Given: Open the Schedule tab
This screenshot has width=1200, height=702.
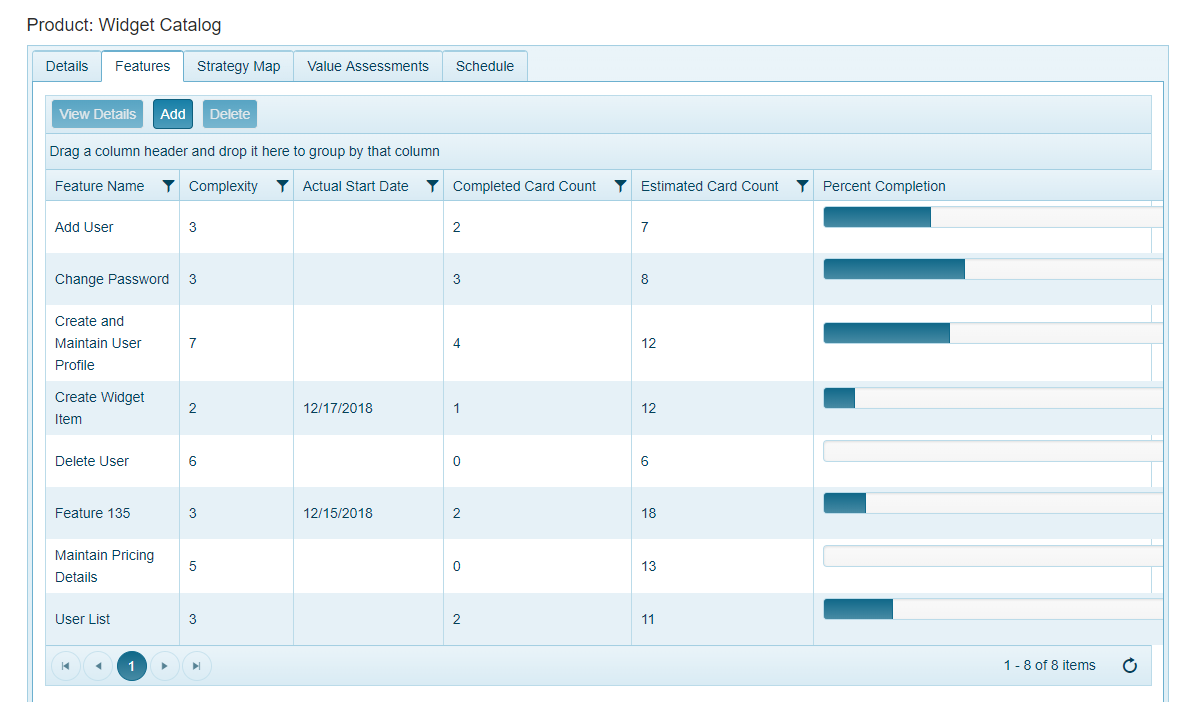Looking at the screenshot, I should point(485,66).
